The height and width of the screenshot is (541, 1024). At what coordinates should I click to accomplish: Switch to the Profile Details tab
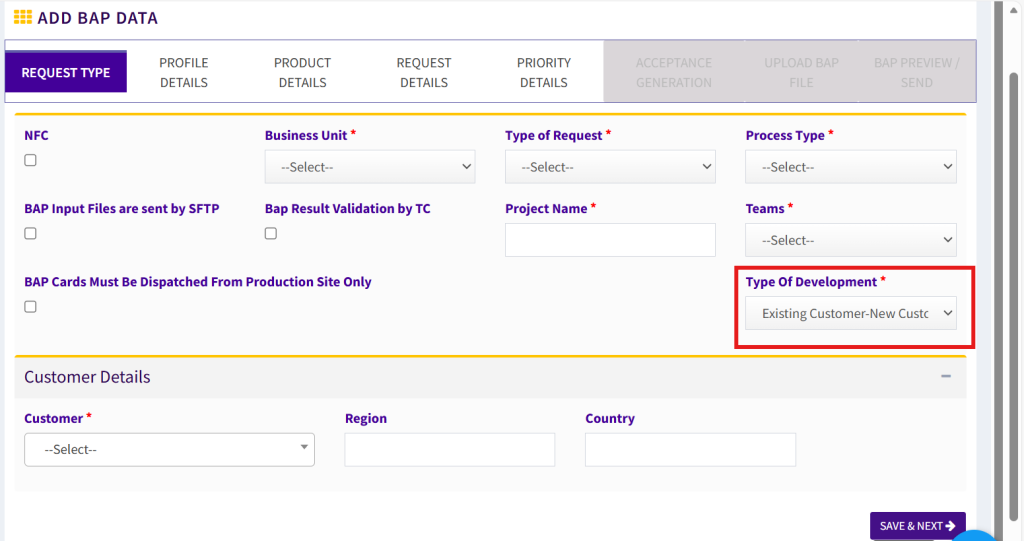pyautogui.click(x=184, y=72)
